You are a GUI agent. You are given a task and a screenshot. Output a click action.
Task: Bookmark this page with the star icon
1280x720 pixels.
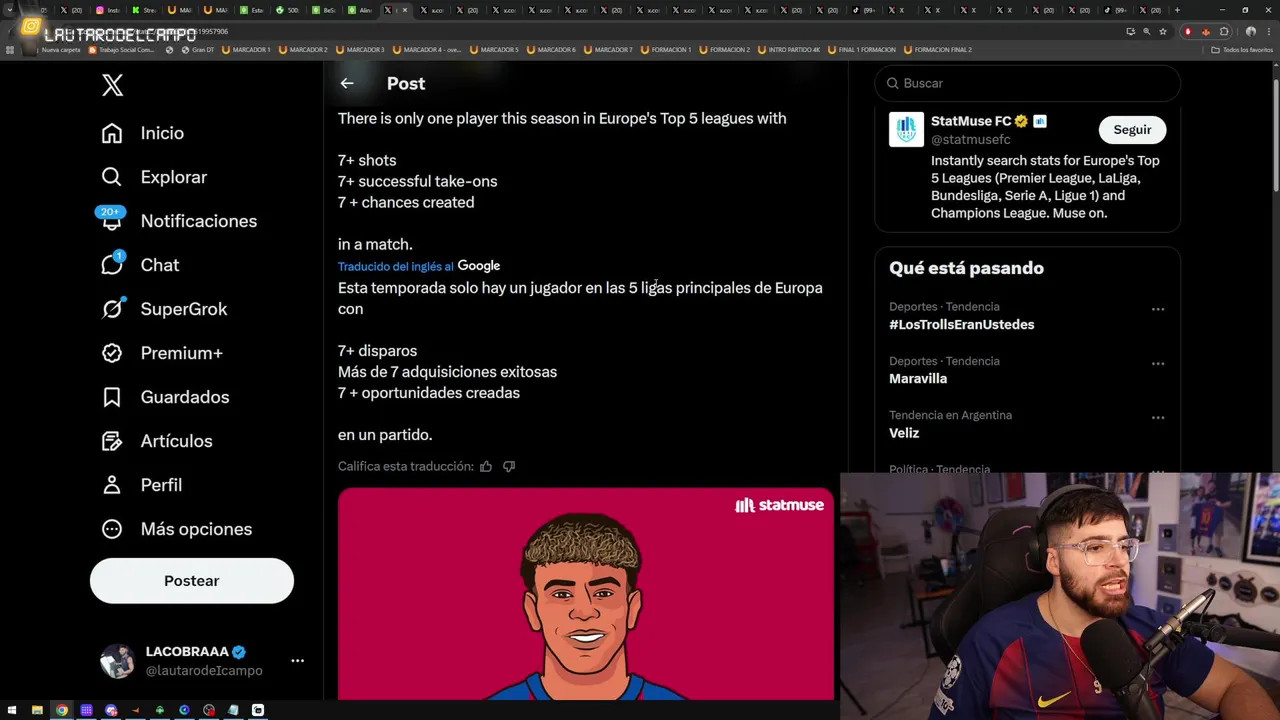pos(1163,31)
